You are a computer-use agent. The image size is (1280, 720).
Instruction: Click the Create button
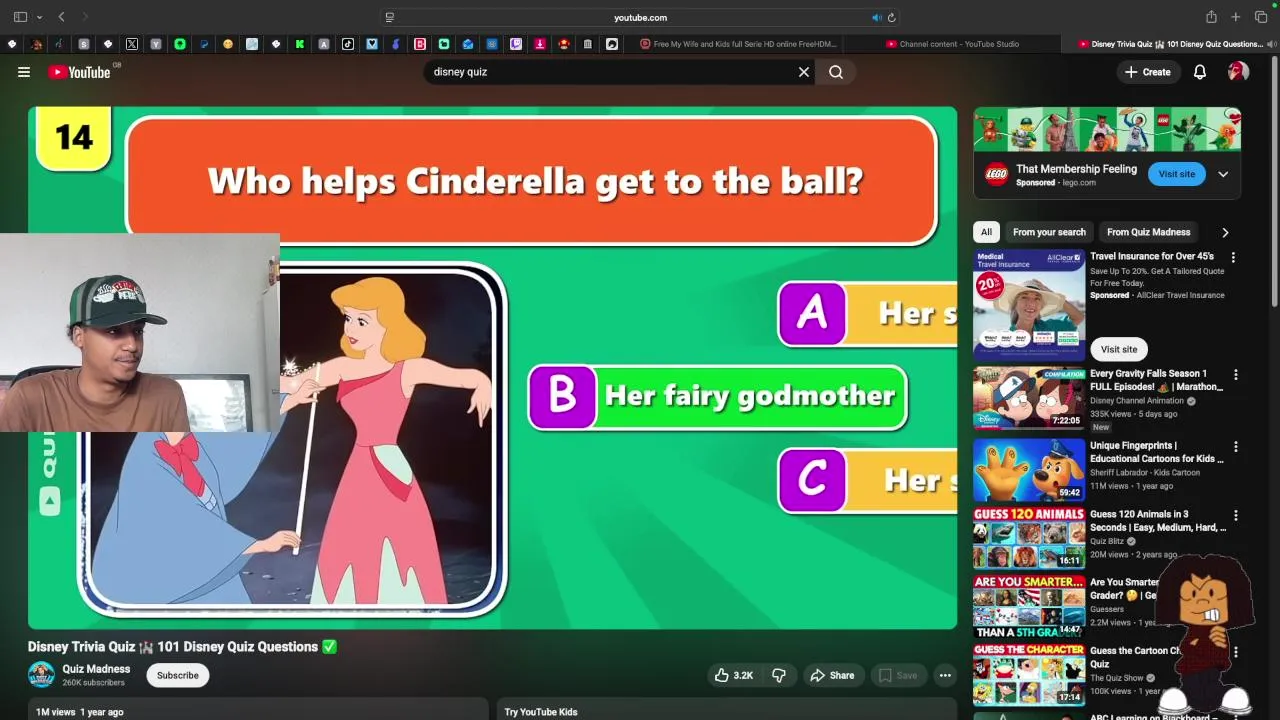1147,72
